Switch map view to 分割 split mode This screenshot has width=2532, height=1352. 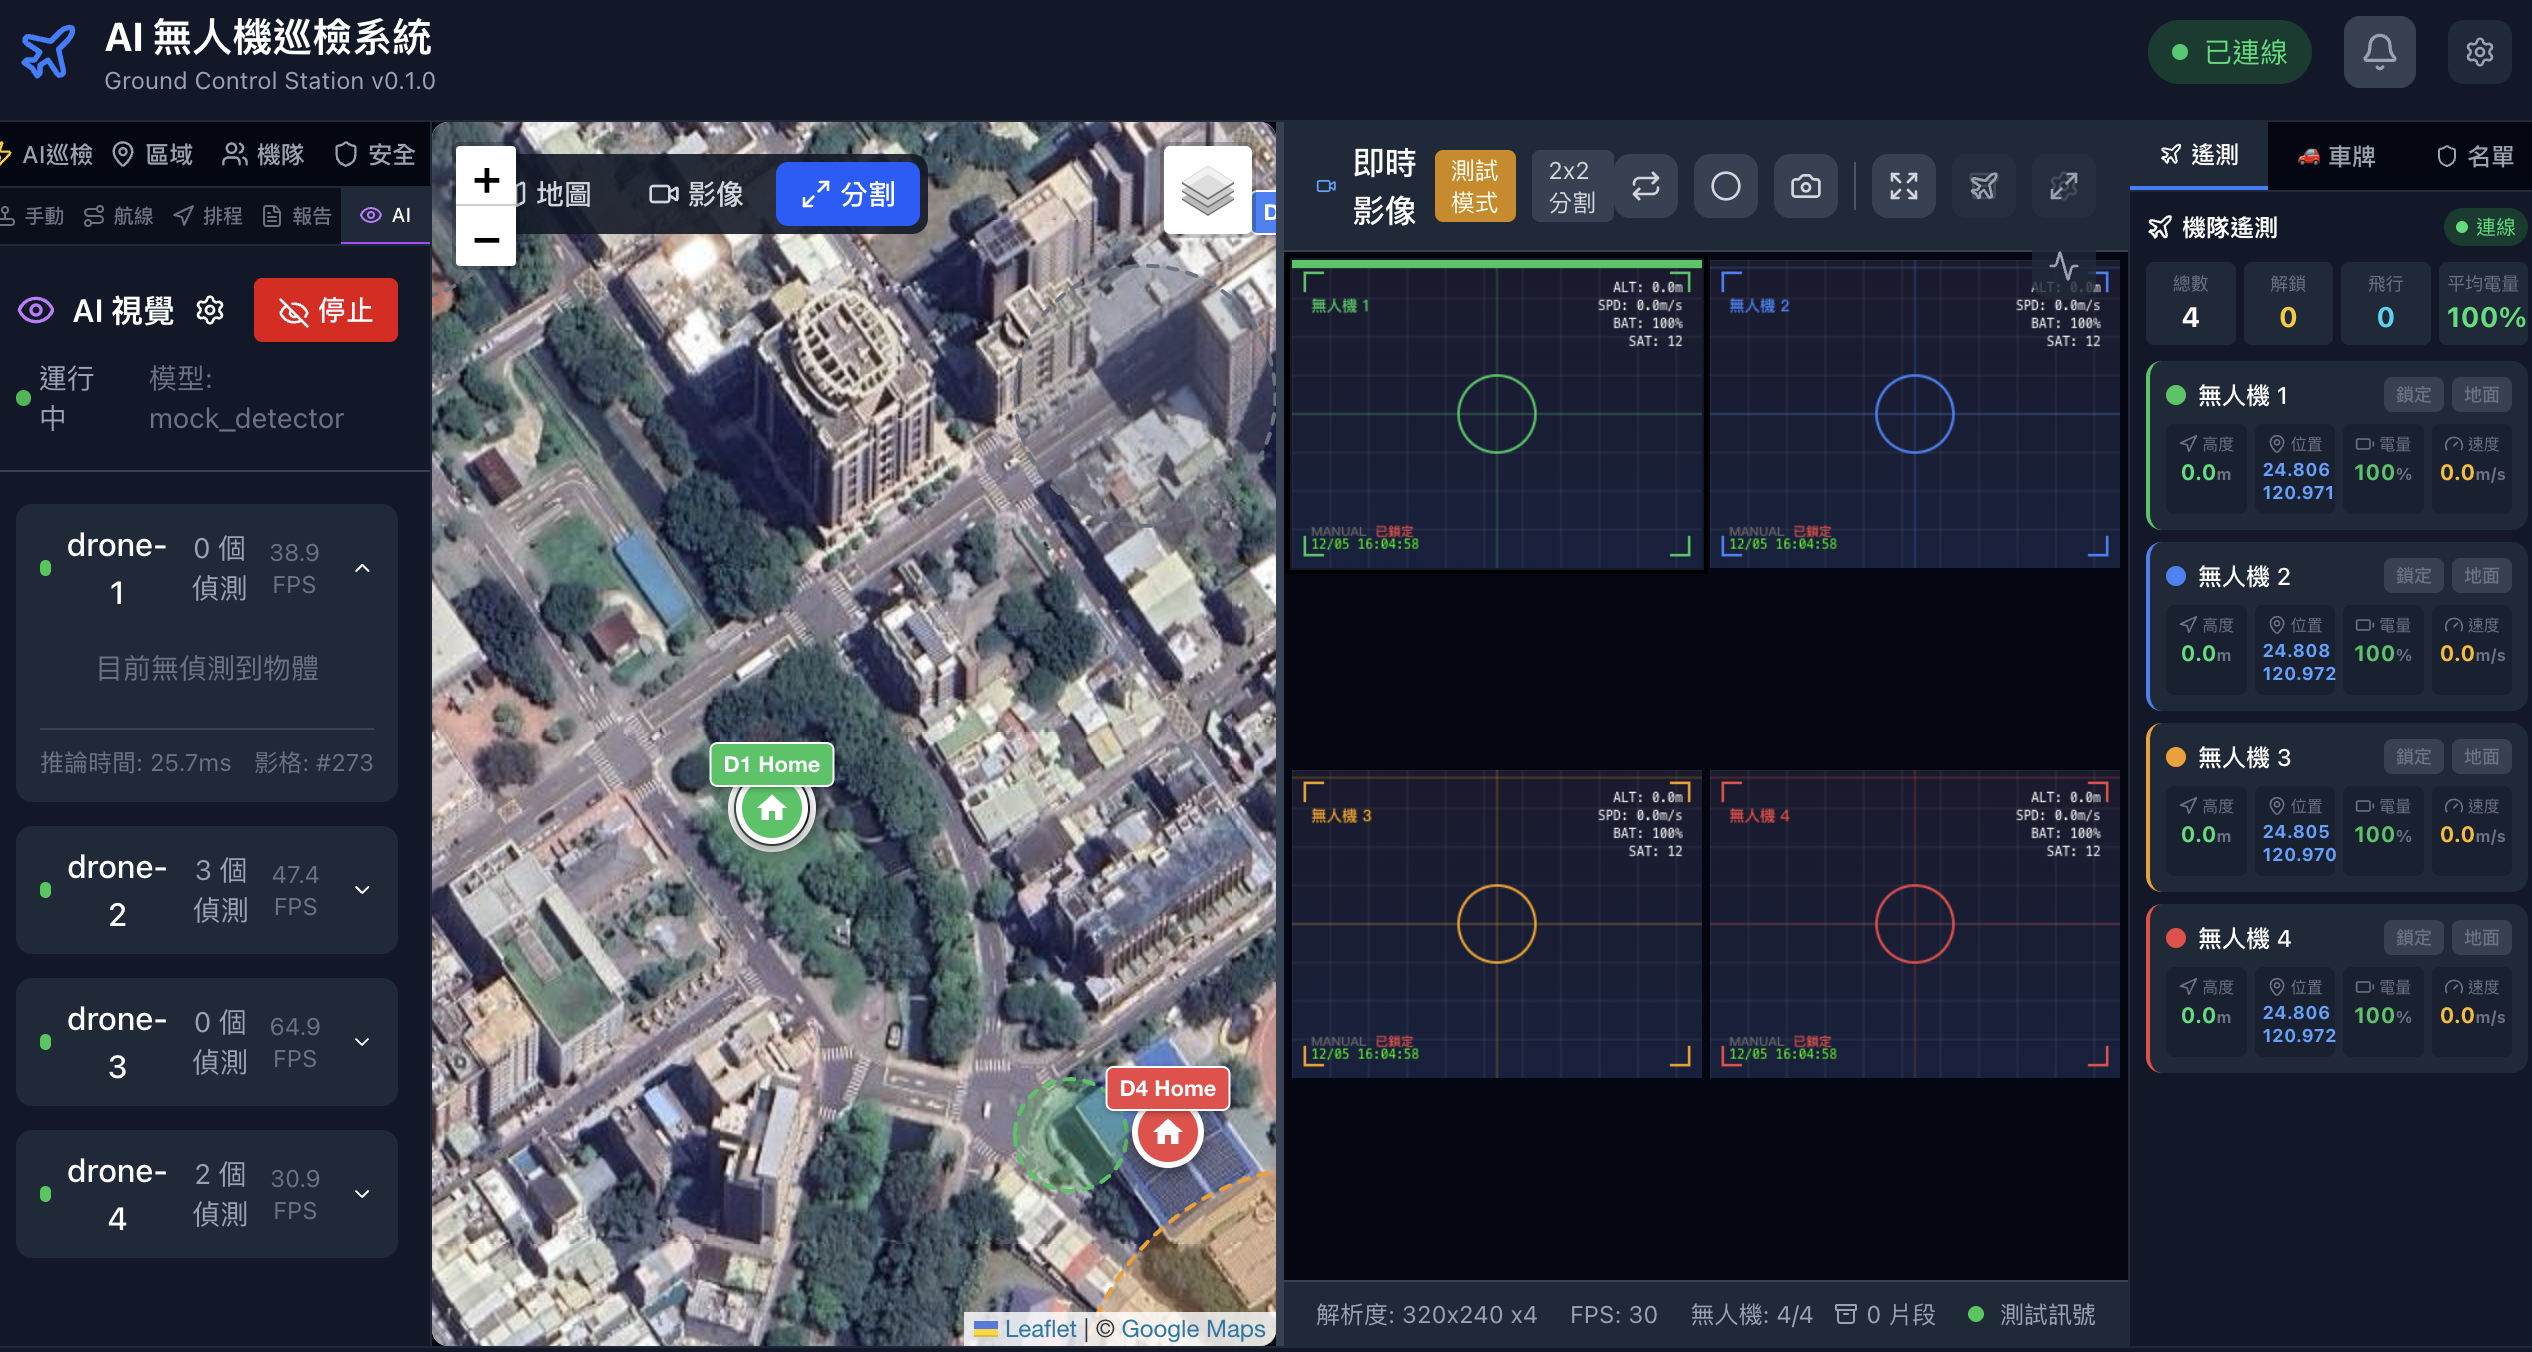tap(848, 194)
